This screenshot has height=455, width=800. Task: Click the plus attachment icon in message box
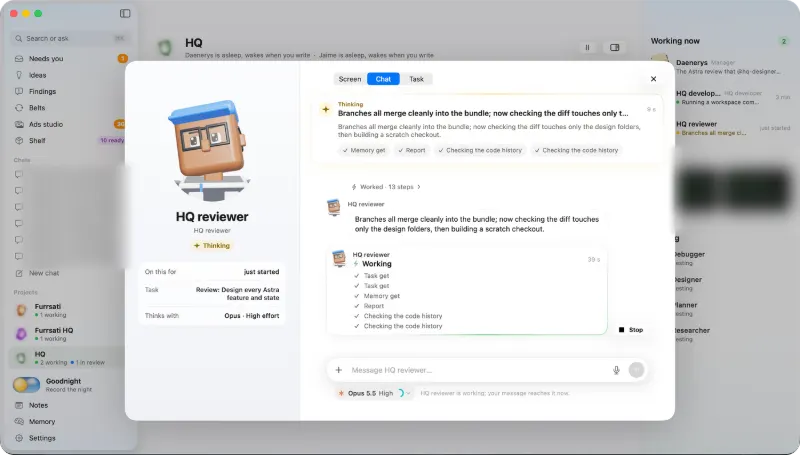coord(338,370)
